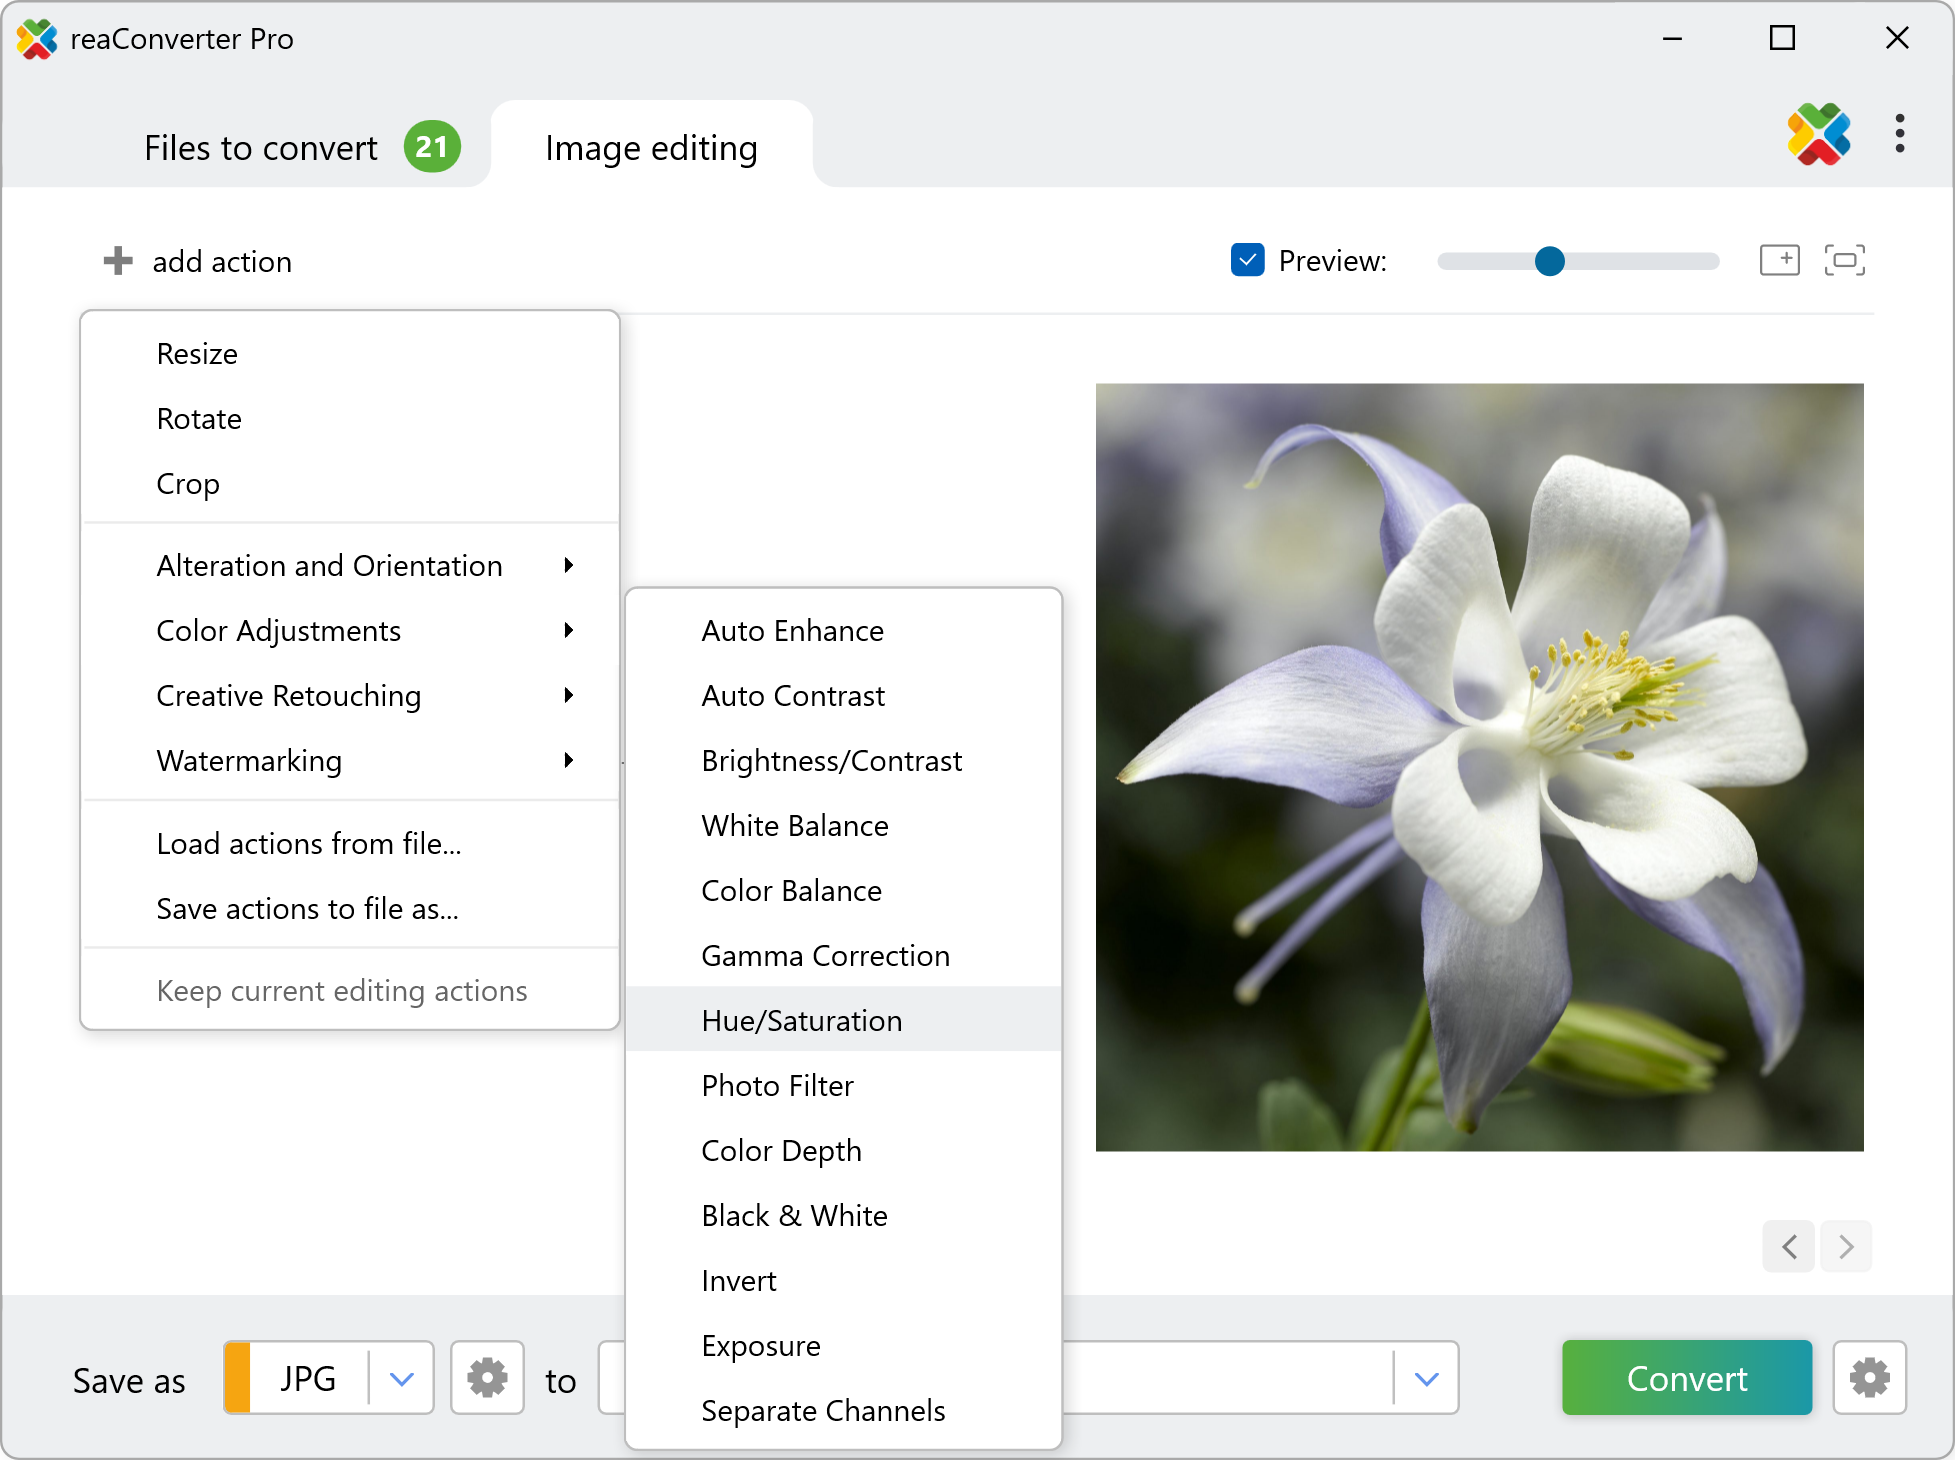Click the zoom-in preview icon

pyautogui.click(x=1779, y=260)
